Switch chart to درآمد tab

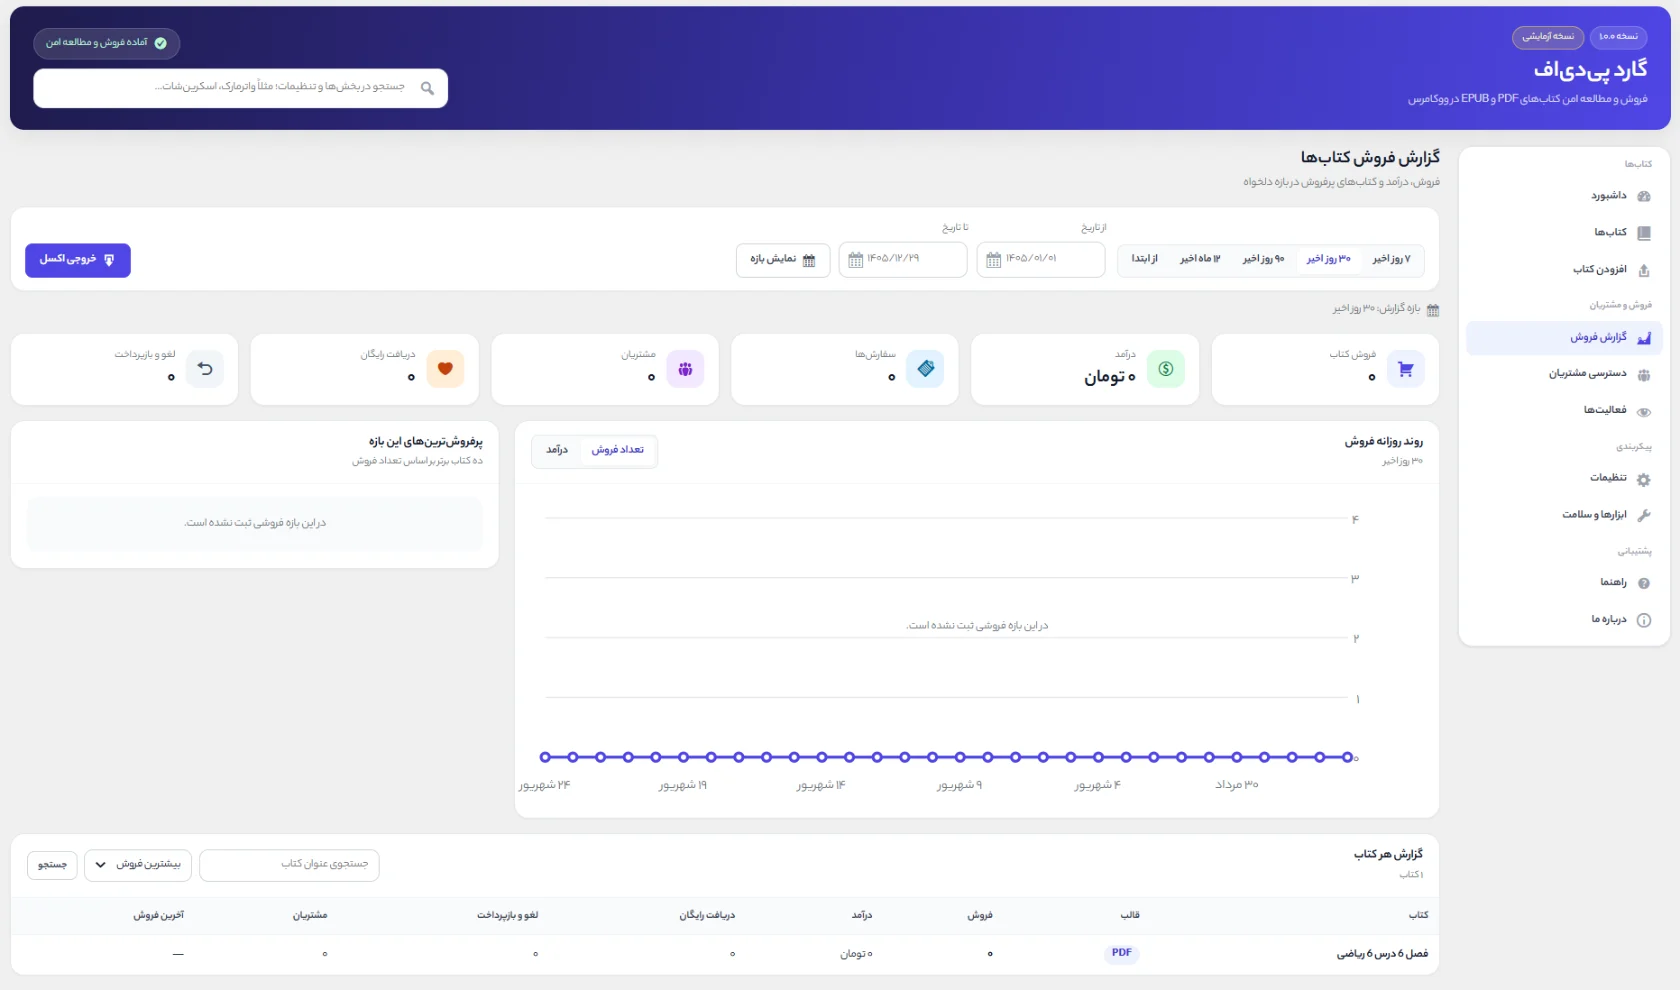557,451
